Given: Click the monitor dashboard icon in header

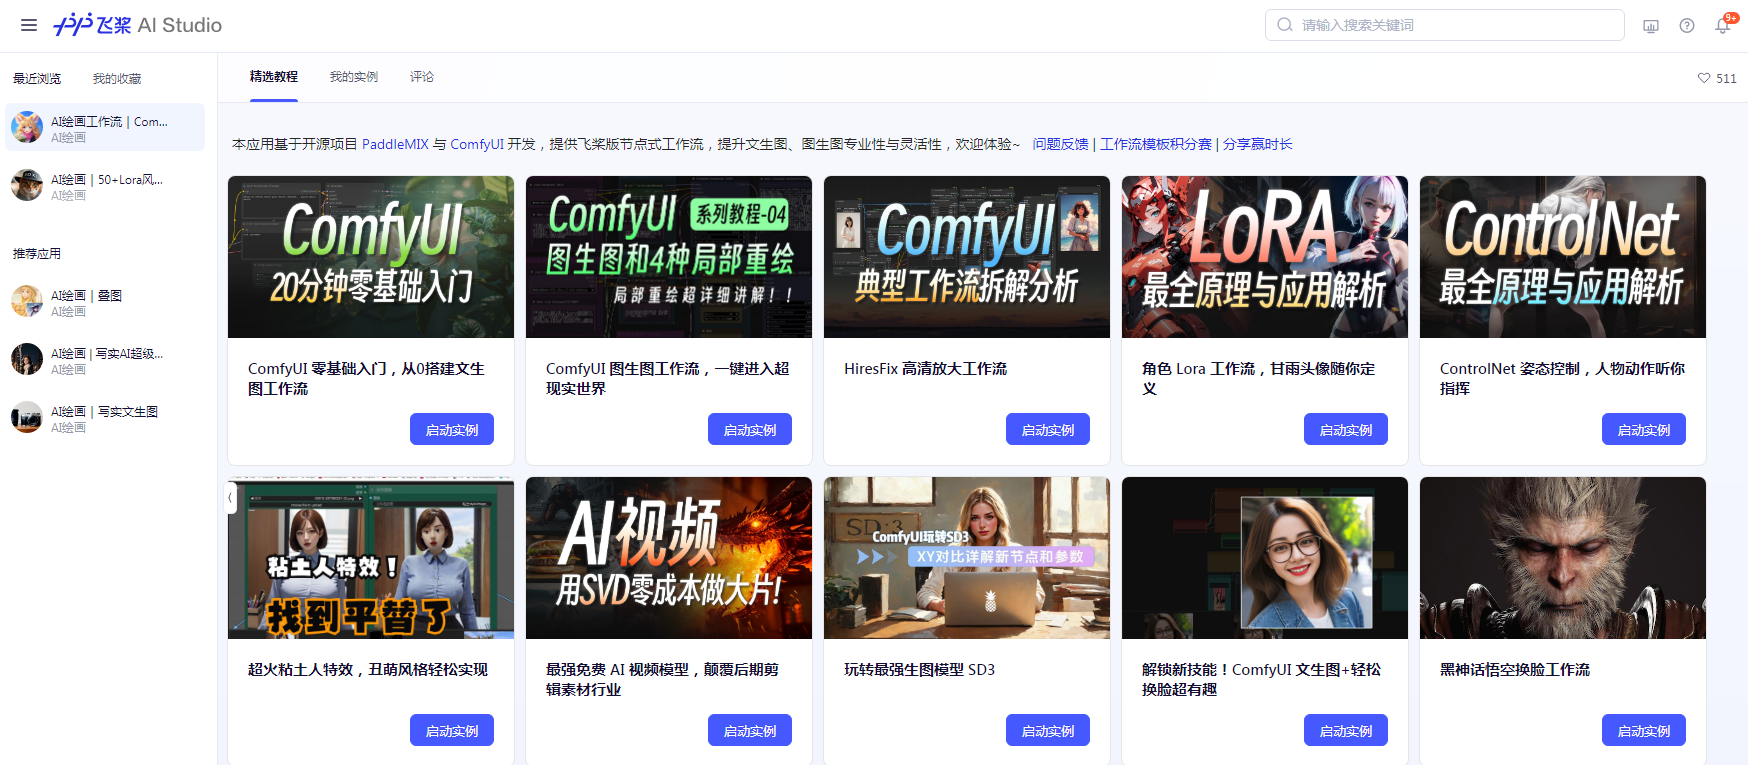Looking at the screenshot, I should point(1651,26).
